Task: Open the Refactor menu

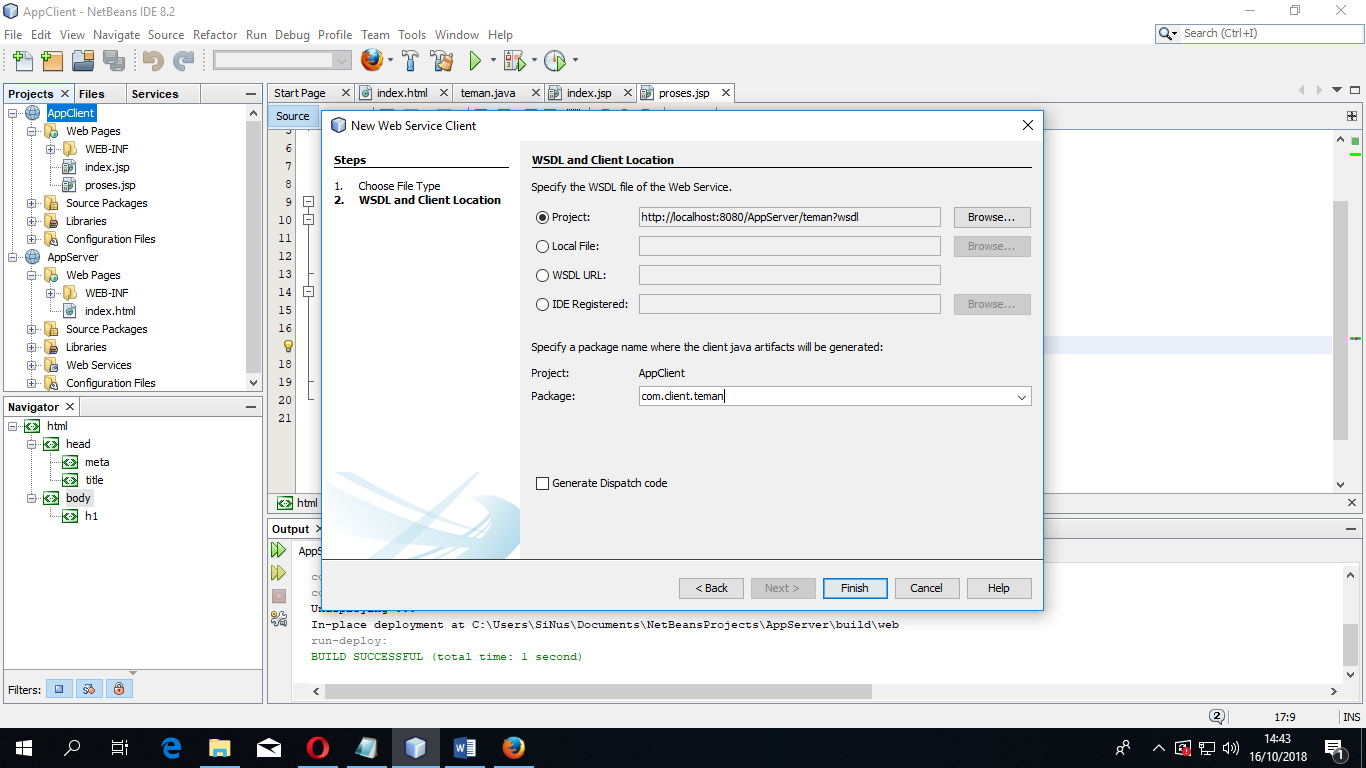Action: point(215,34)
